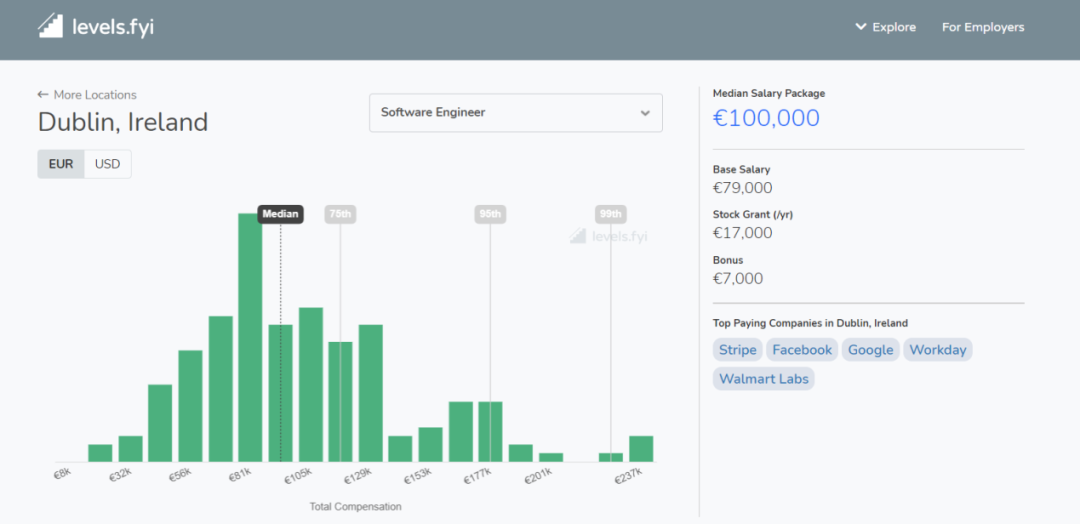Viewport: 1080px width, 524px height.
Task: Click the levels.fyi brand name in header
Action: click(113, 27)
